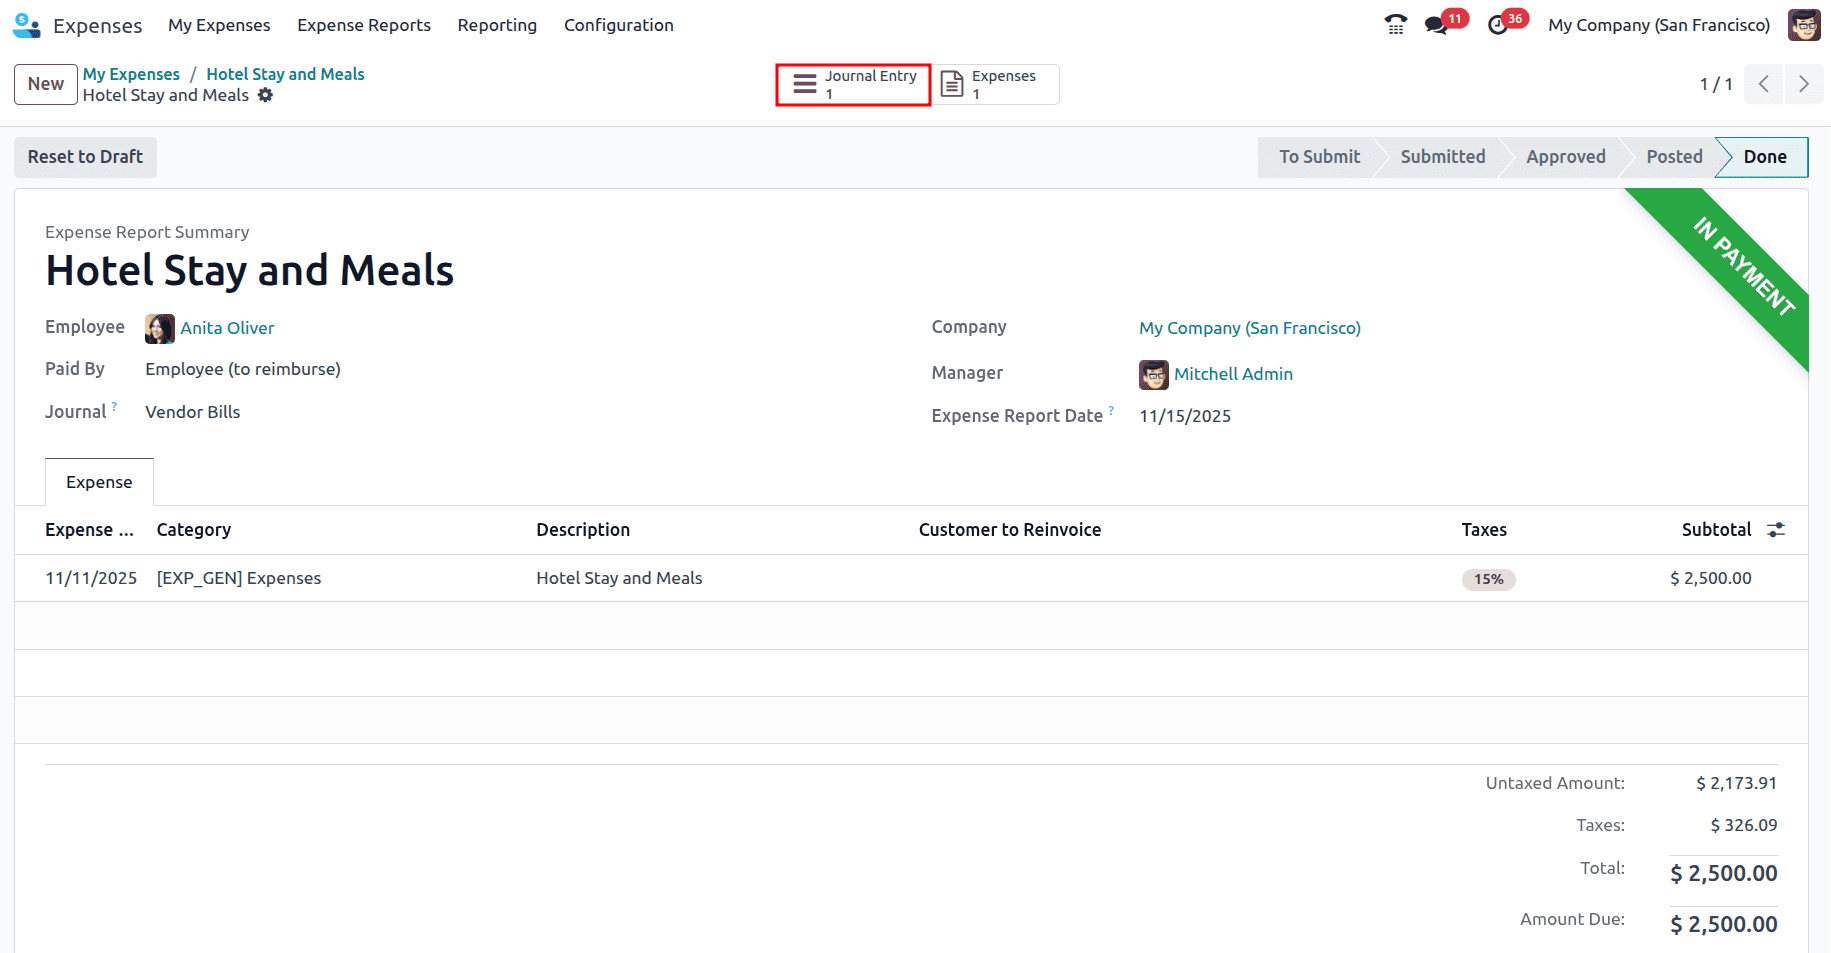Set the report stage to Posted
The height and width of the screenshot is (953, 1831).
(1673, 157)
